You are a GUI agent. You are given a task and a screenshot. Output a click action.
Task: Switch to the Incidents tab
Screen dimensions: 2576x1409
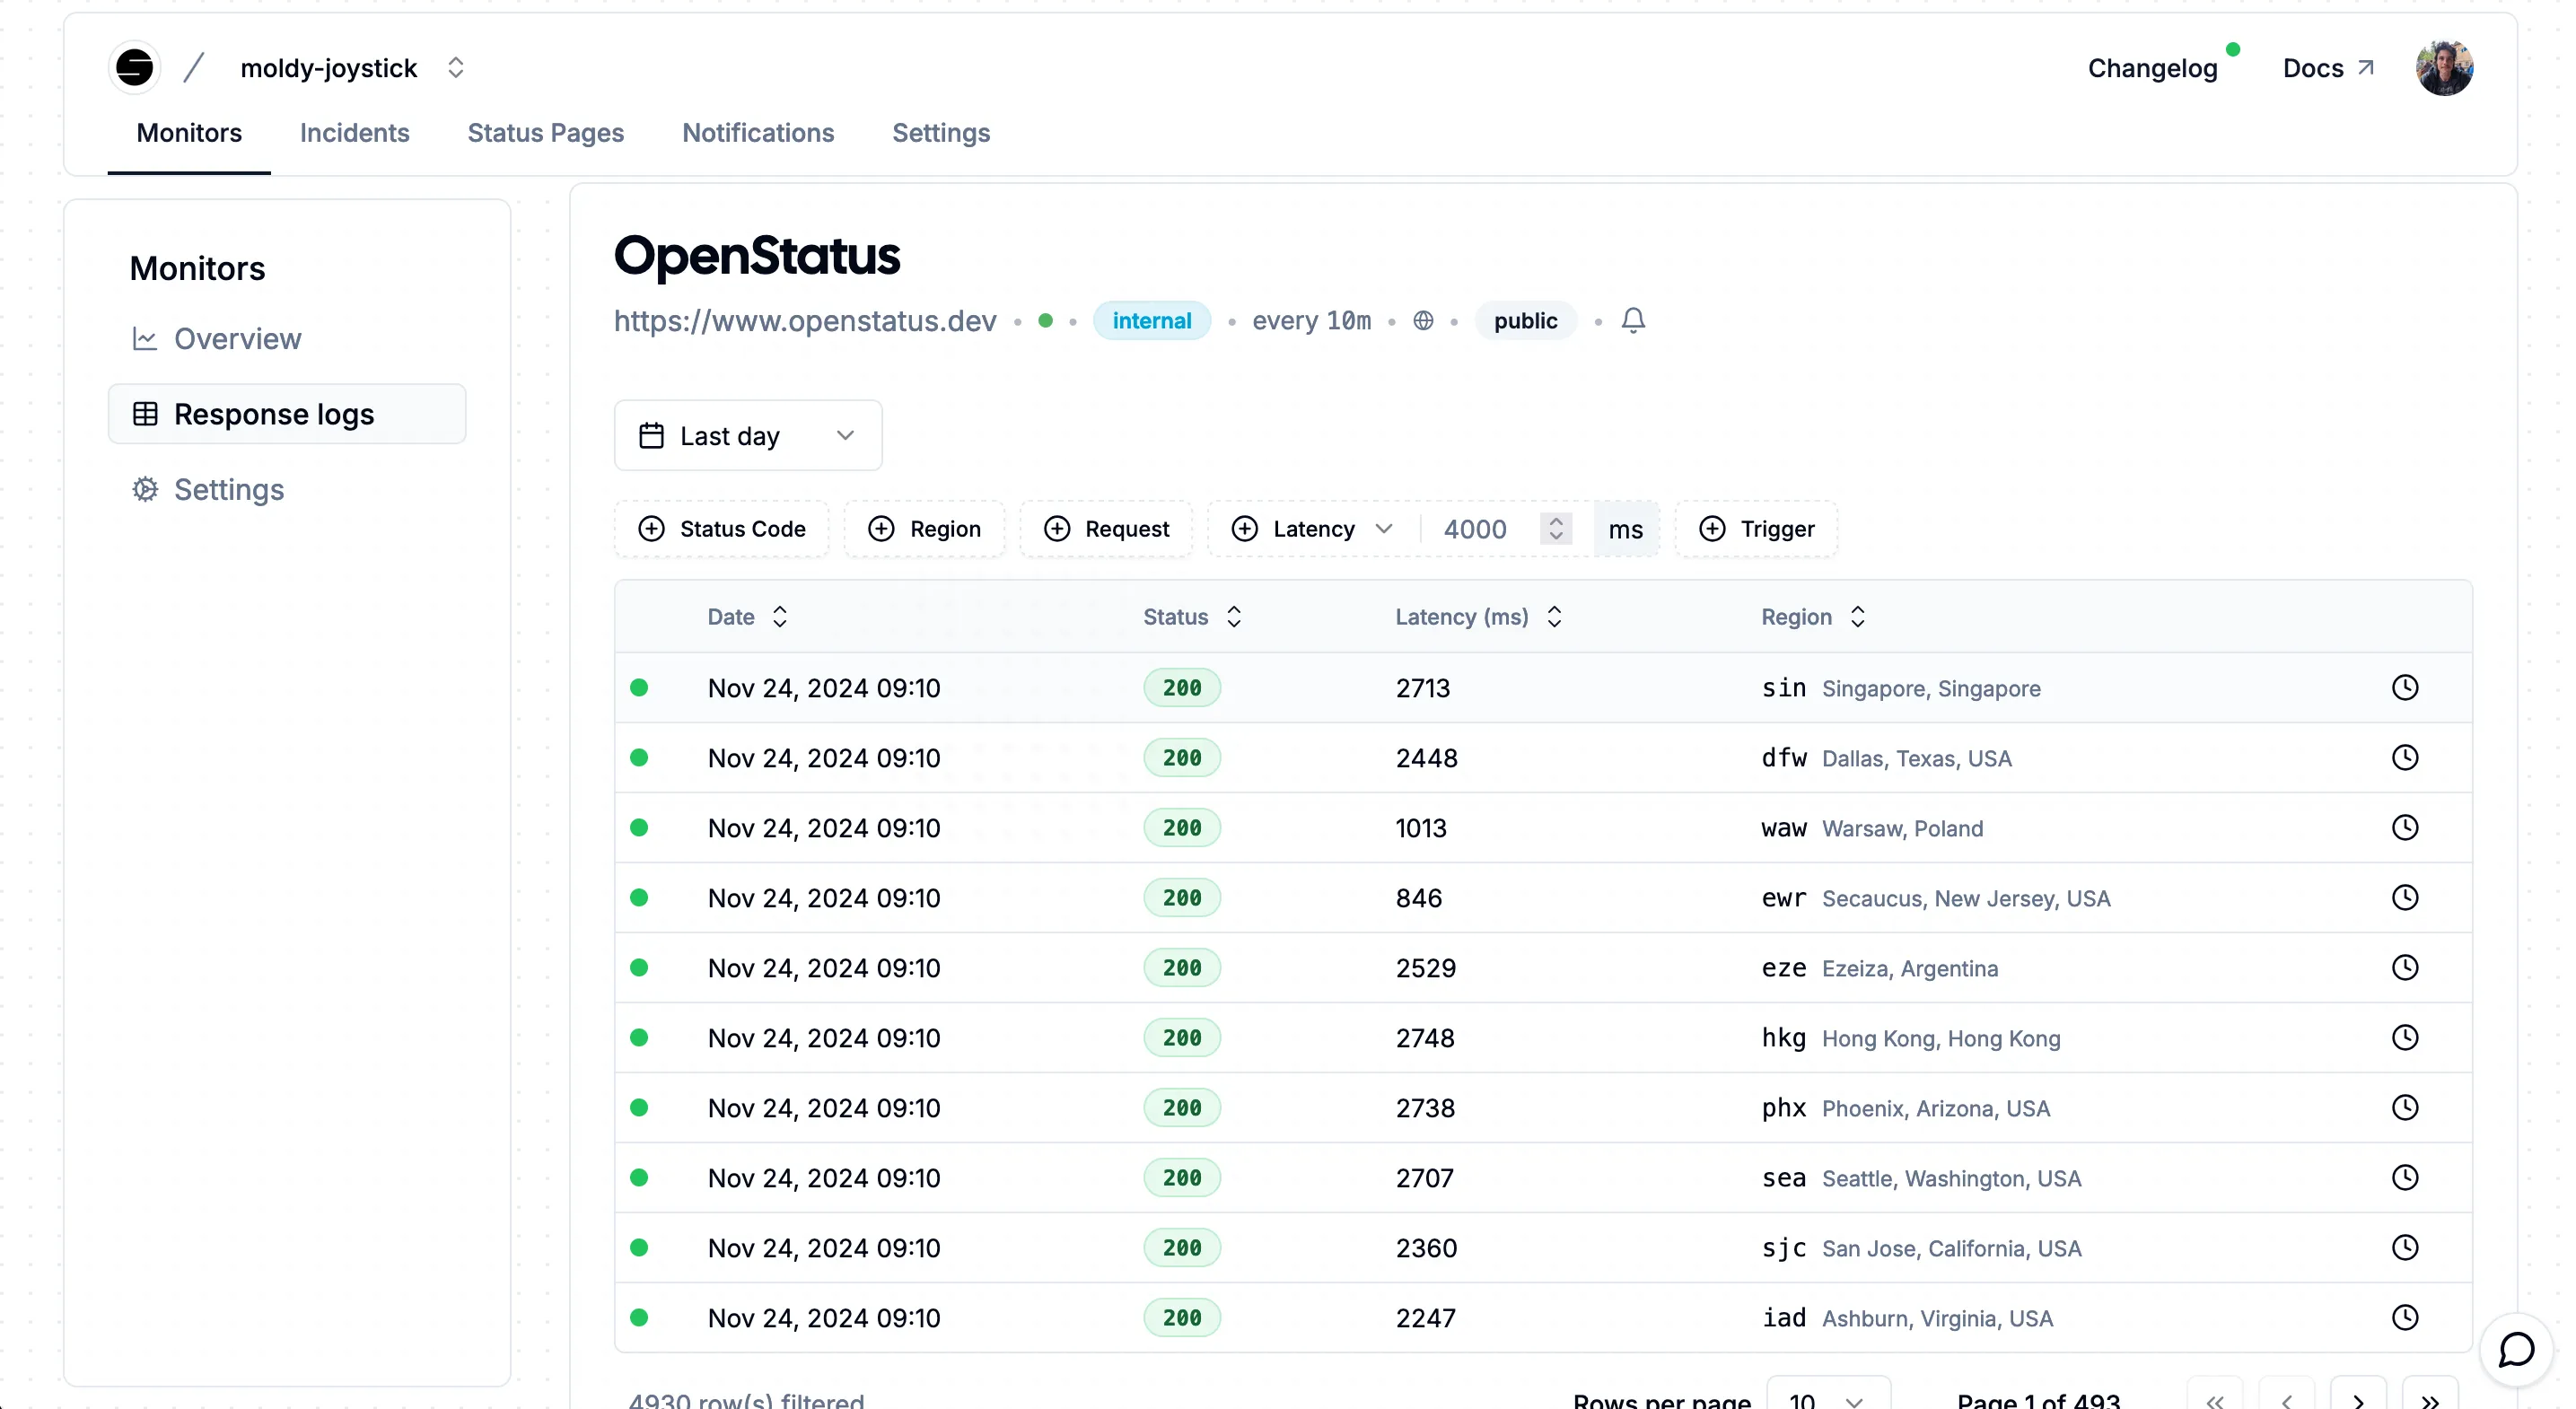point(354,133)
